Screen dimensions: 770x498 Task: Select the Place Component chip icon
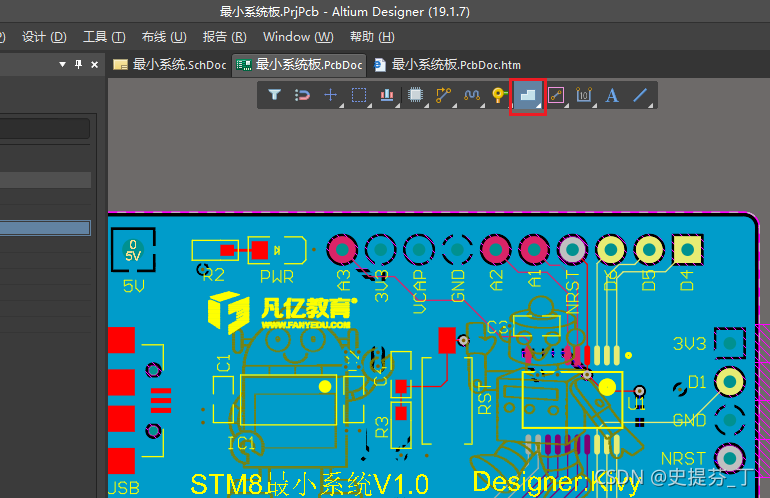point(415,95)
